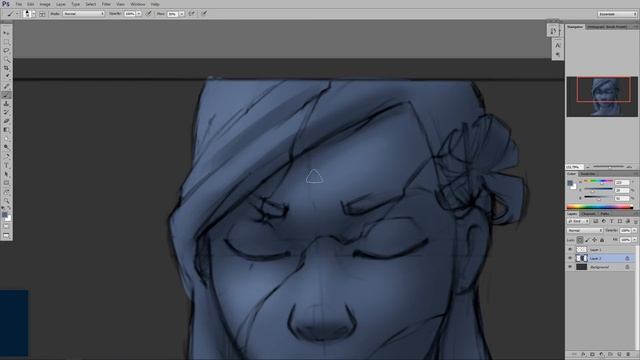Toggle Lock transparent pixels
The width and height of the screenshot is (640, 360).
pos(580,240)
